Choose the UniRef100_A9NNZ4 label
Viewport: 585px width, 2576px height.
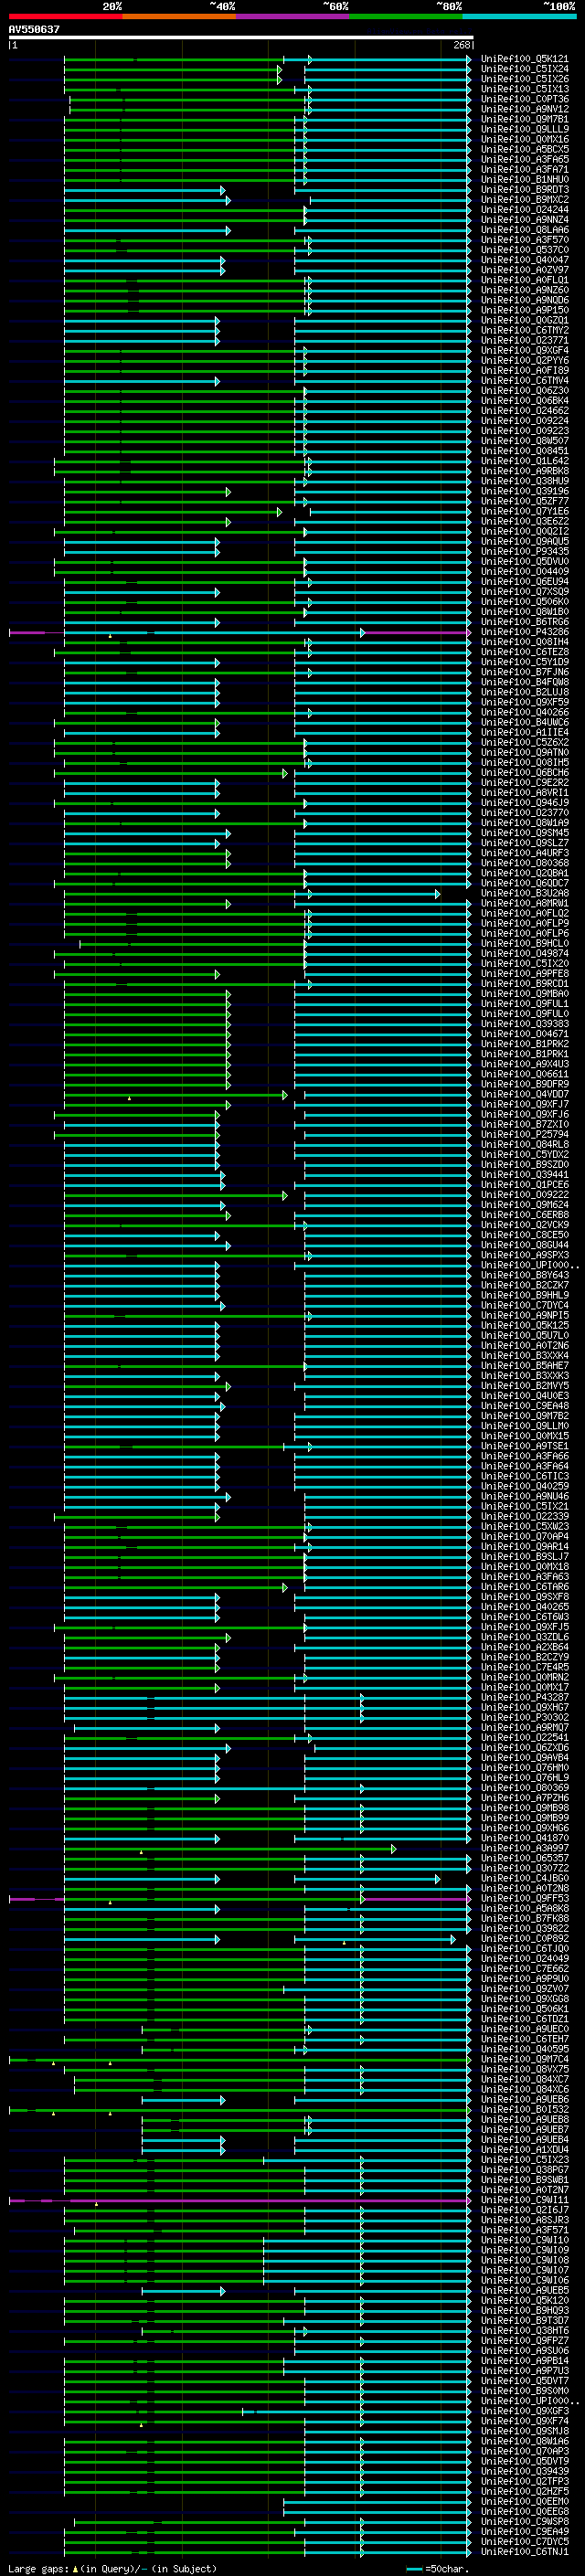(x=524, y=220)
